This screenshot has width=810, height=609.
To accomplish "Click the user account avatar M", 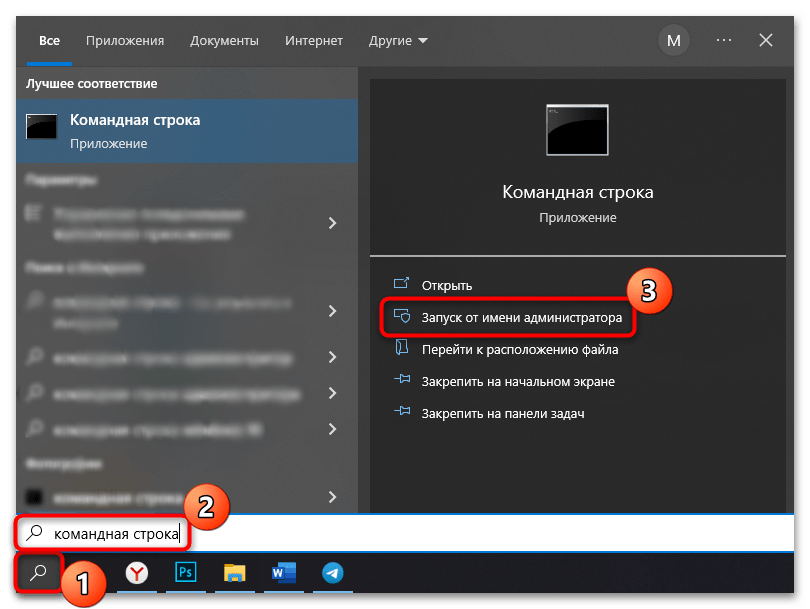I will pyautogui.click(x=673, y=41).
